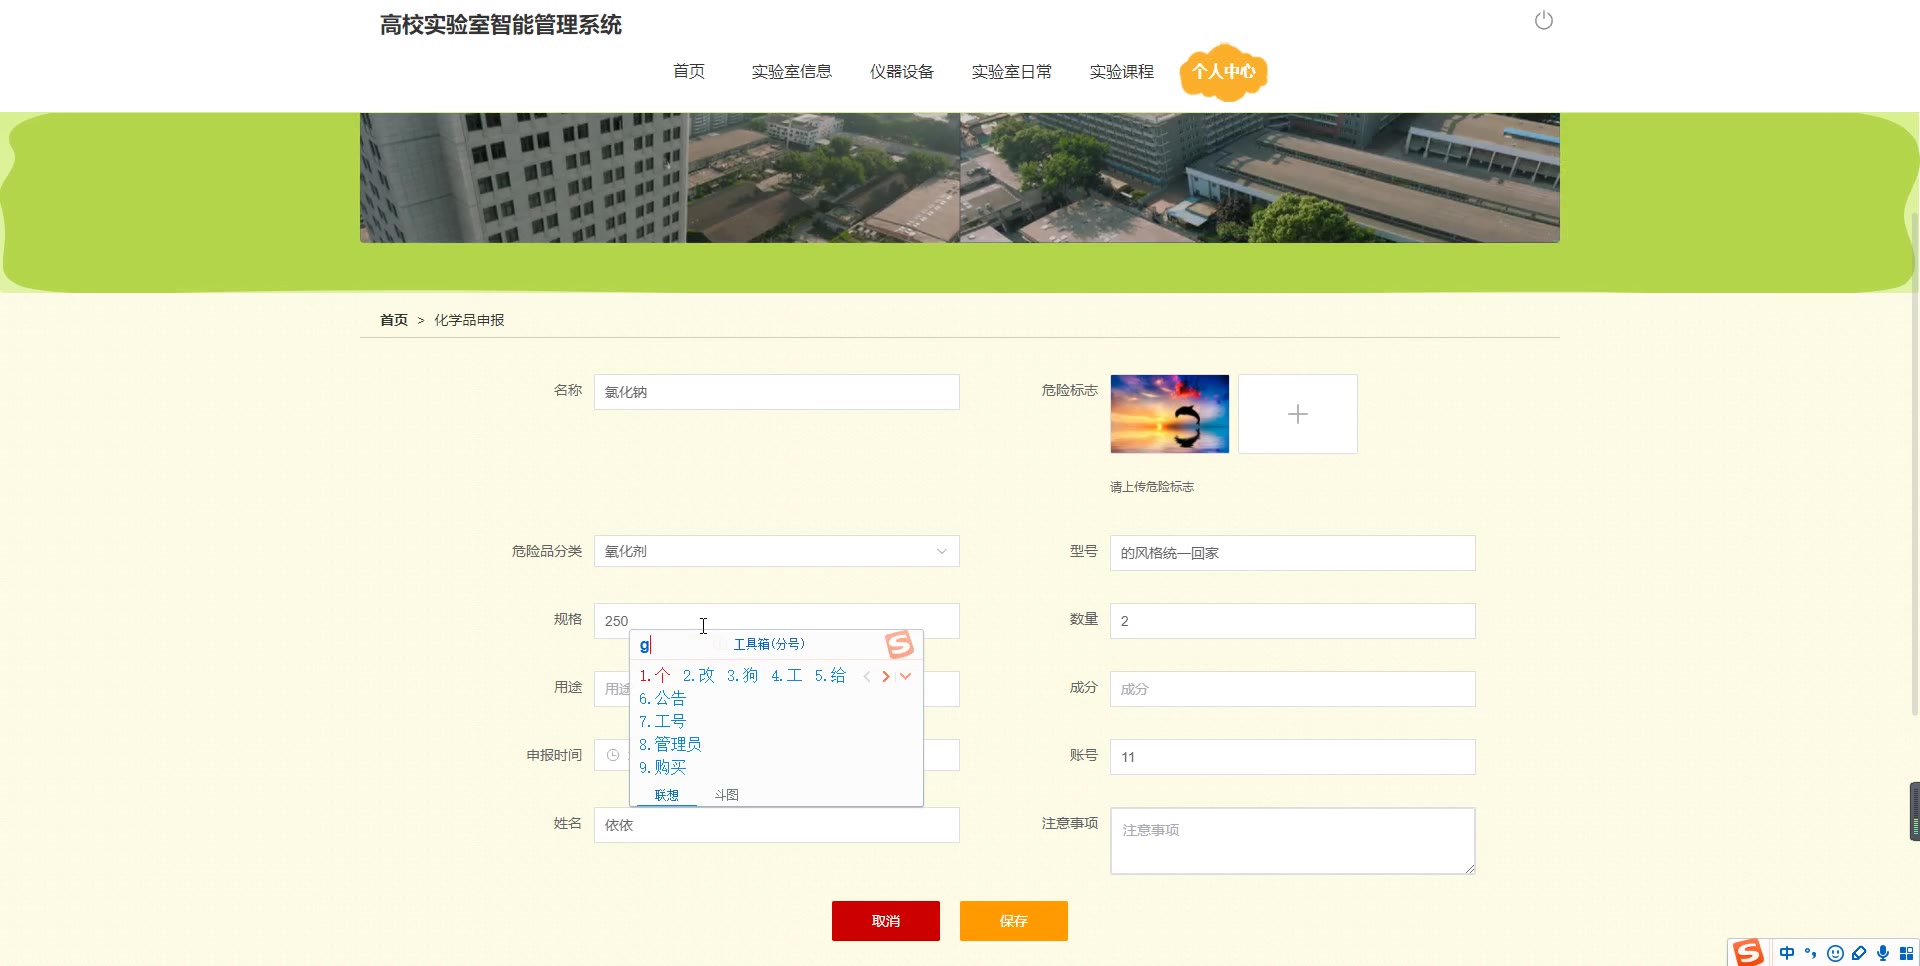Click the power logout icon
The height and width of the screenshot is (966, 1920).
pos(1543,21)
